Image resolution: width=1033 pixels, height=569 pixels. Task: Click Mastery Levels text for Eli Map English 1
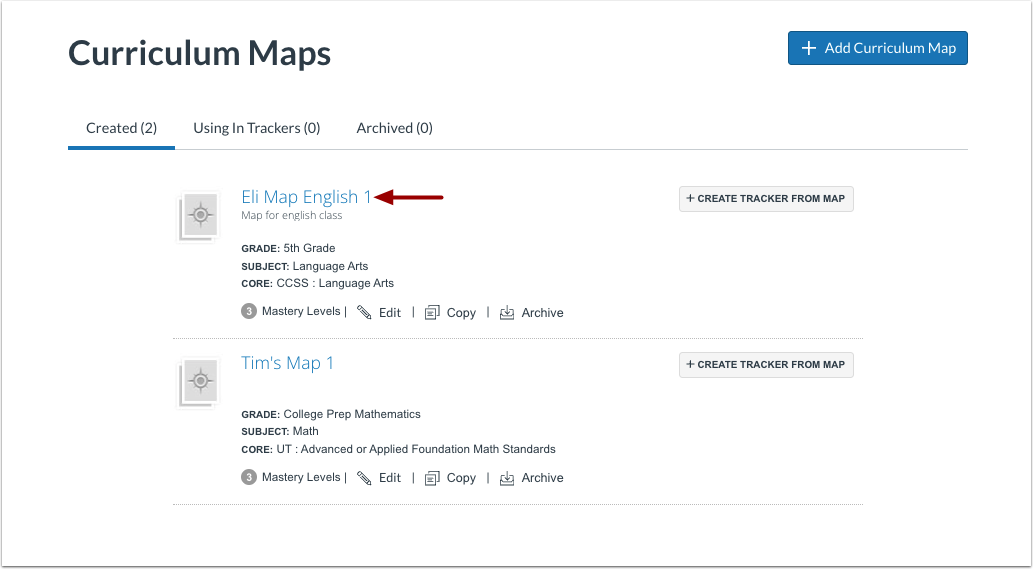click(301, 311)
